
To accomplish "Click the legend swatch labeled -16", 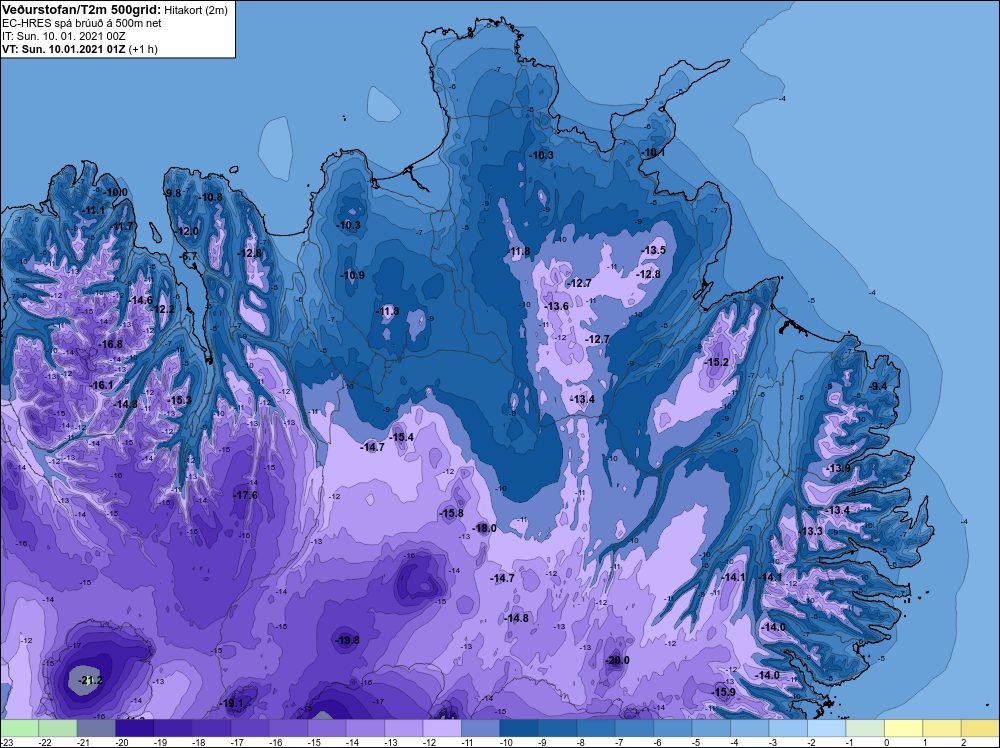I will pos(288,728).
